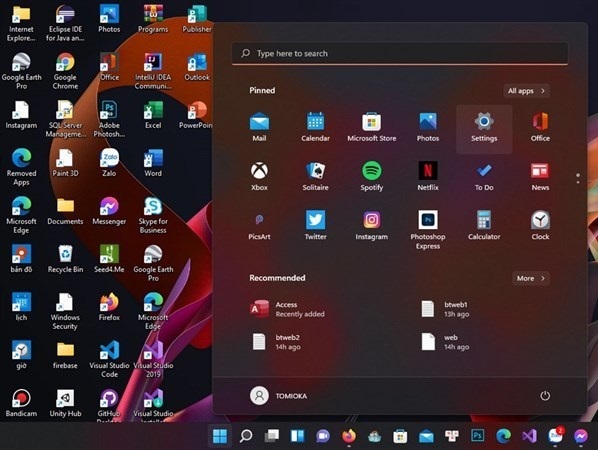Select the bản đồ desktop shortcut
The height and width of the screenshot is (450, 598).
pyautogui.click(x=21, y=259)
